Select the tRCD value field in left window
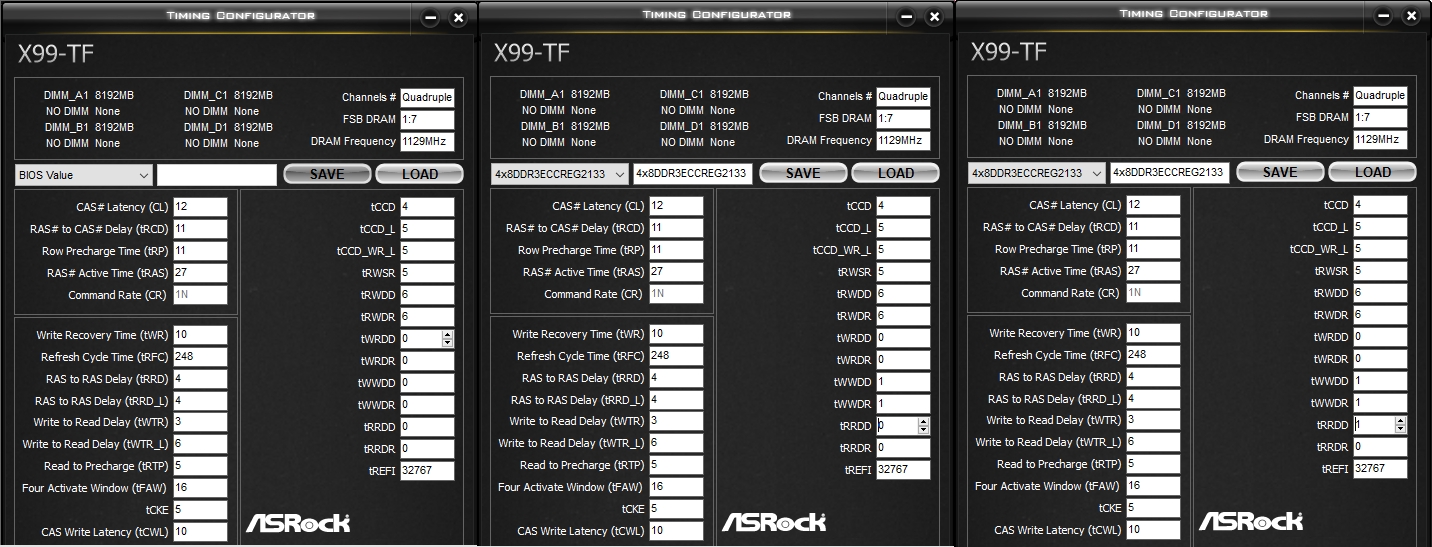The height and width of the screenshot is (547, 1432). click(200, 229)
